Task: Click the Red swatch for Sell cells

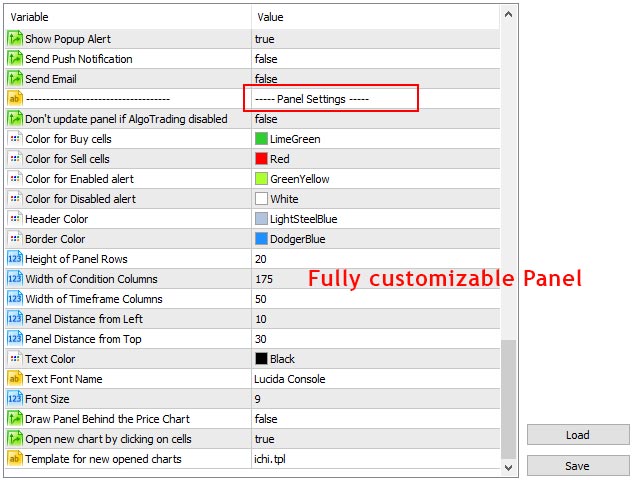Action: 262,159
